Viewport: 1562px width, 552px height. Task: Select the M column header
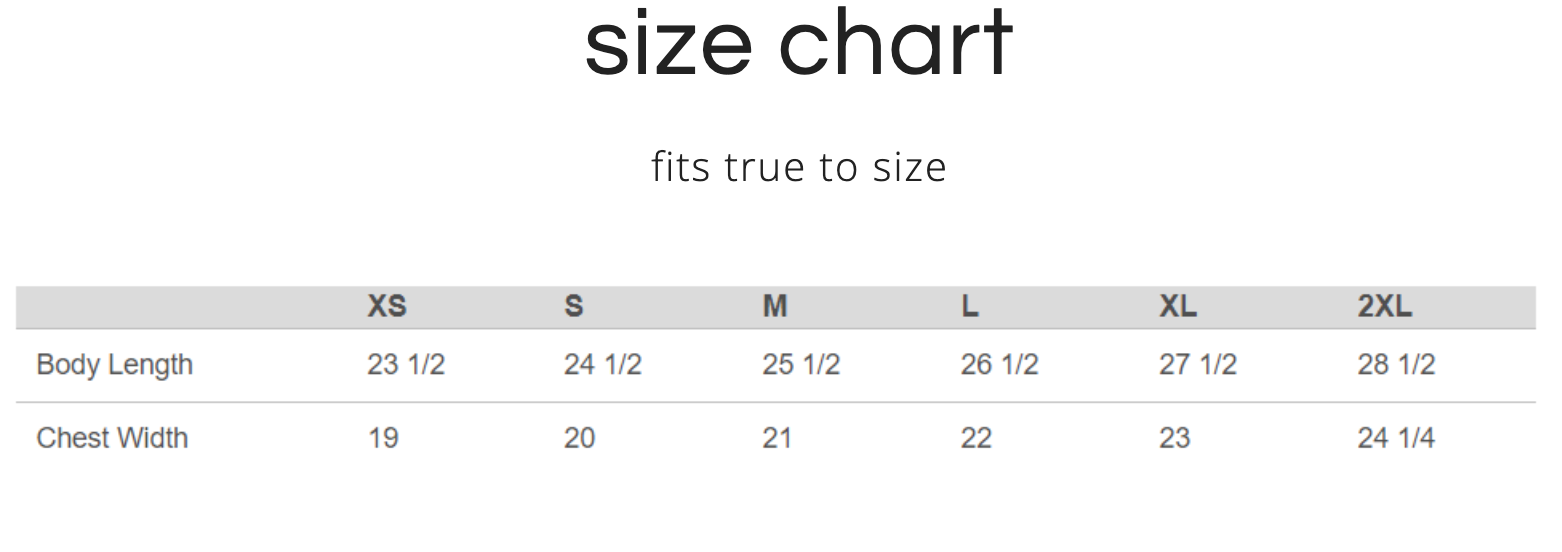pos(775,306)
